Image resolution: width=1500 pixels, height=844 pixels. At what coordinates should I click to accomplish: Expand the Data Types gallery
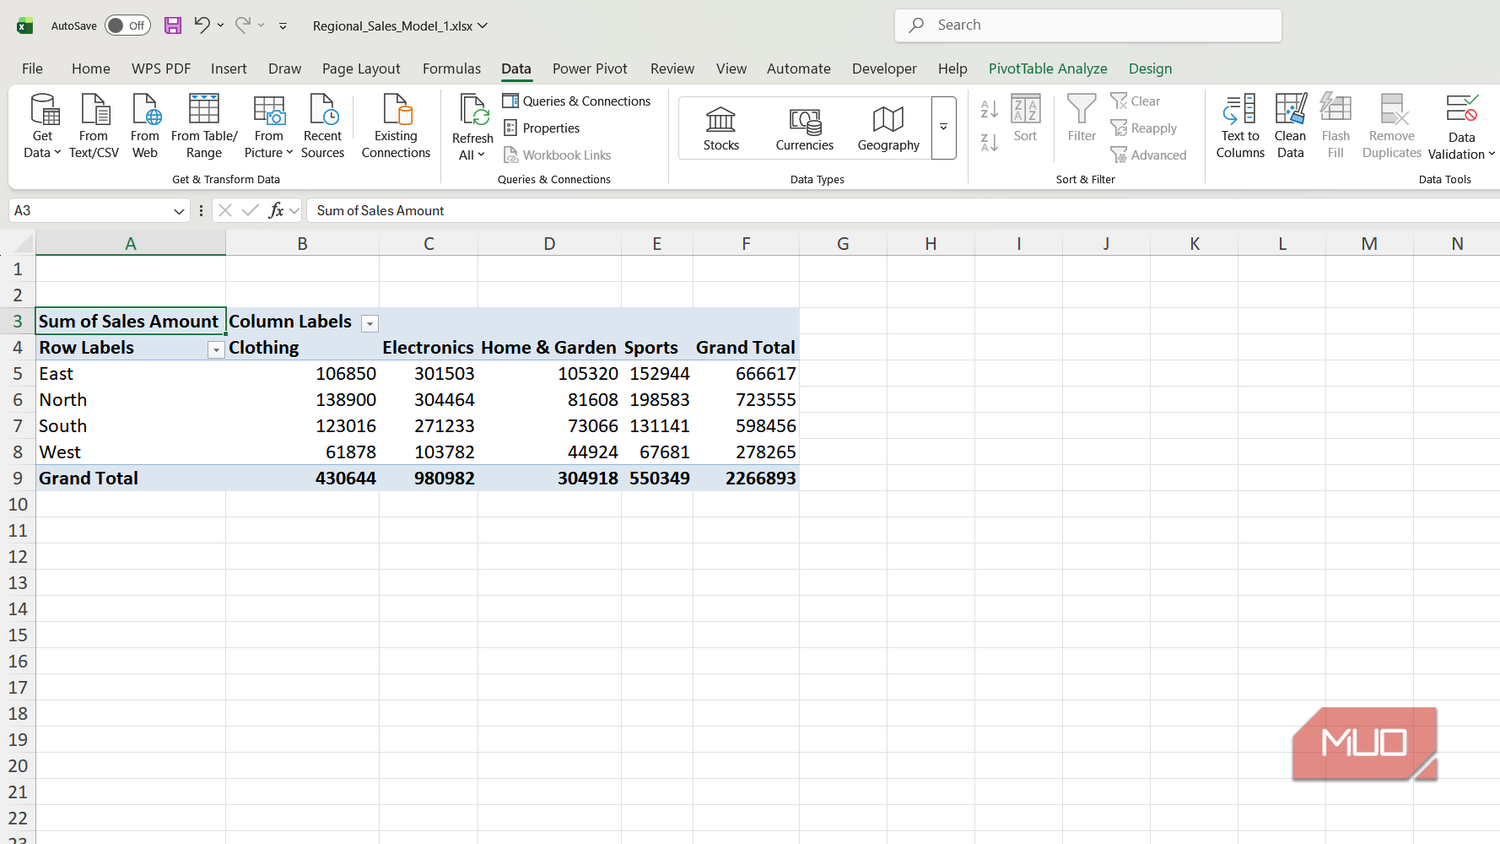click(943, 128)
